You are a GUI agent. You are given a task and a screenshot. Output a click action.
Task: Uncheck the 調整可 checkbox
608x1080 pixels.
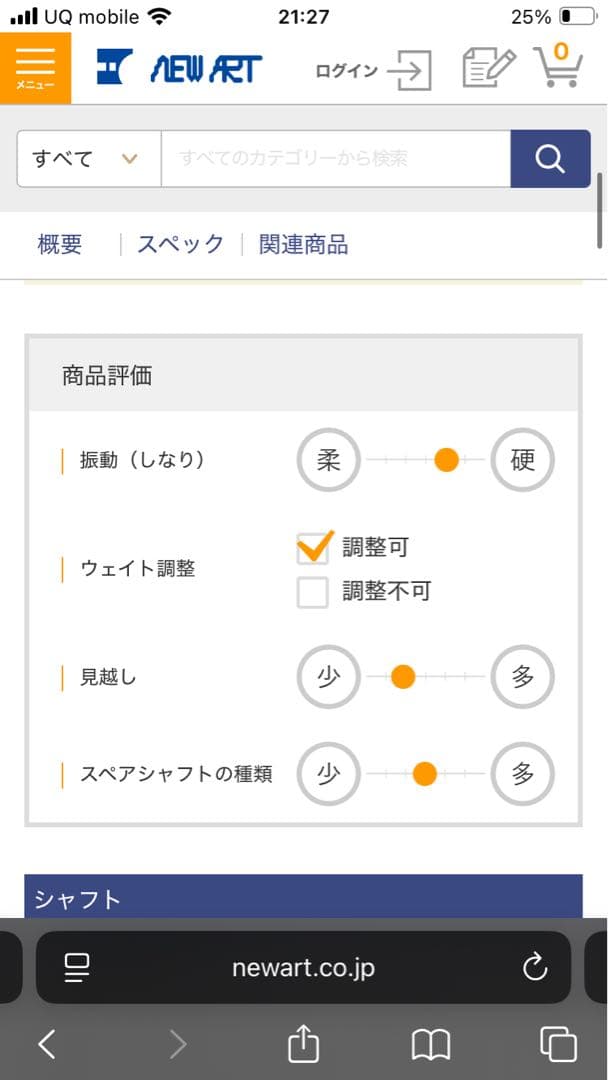(313, 547)
